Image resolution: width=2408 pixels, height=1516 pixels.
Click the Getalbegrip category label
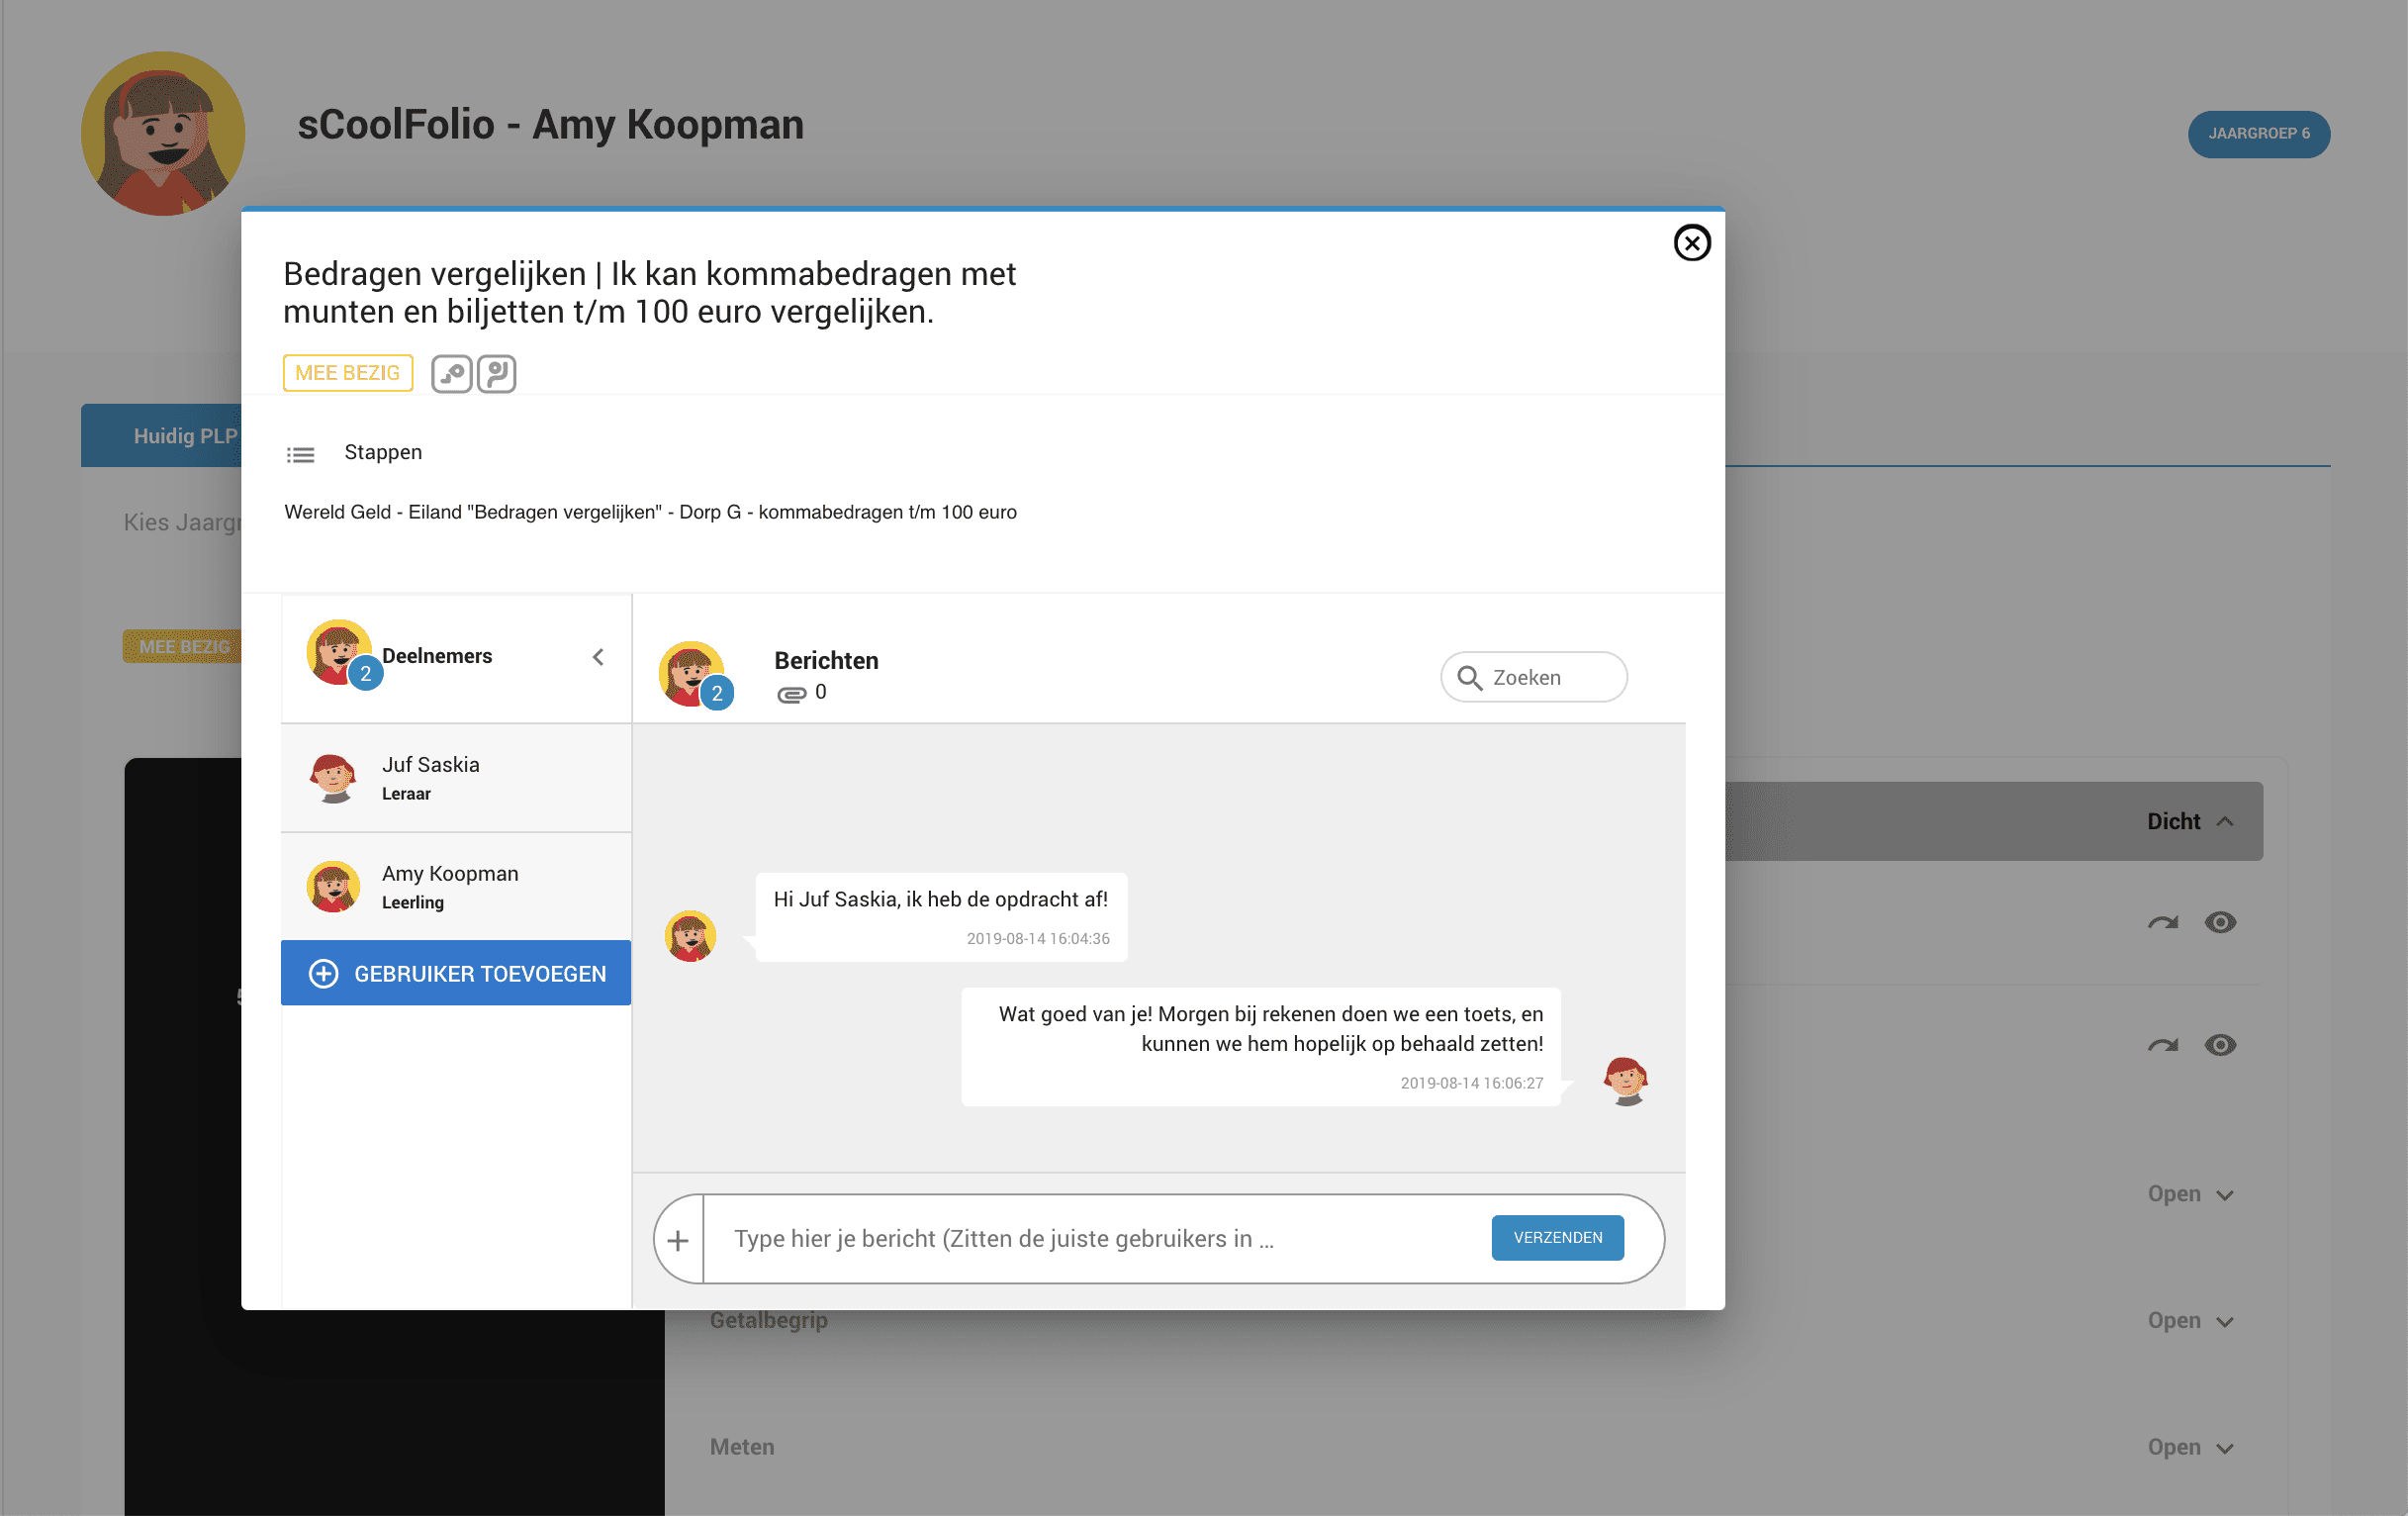pos(768,1321)
